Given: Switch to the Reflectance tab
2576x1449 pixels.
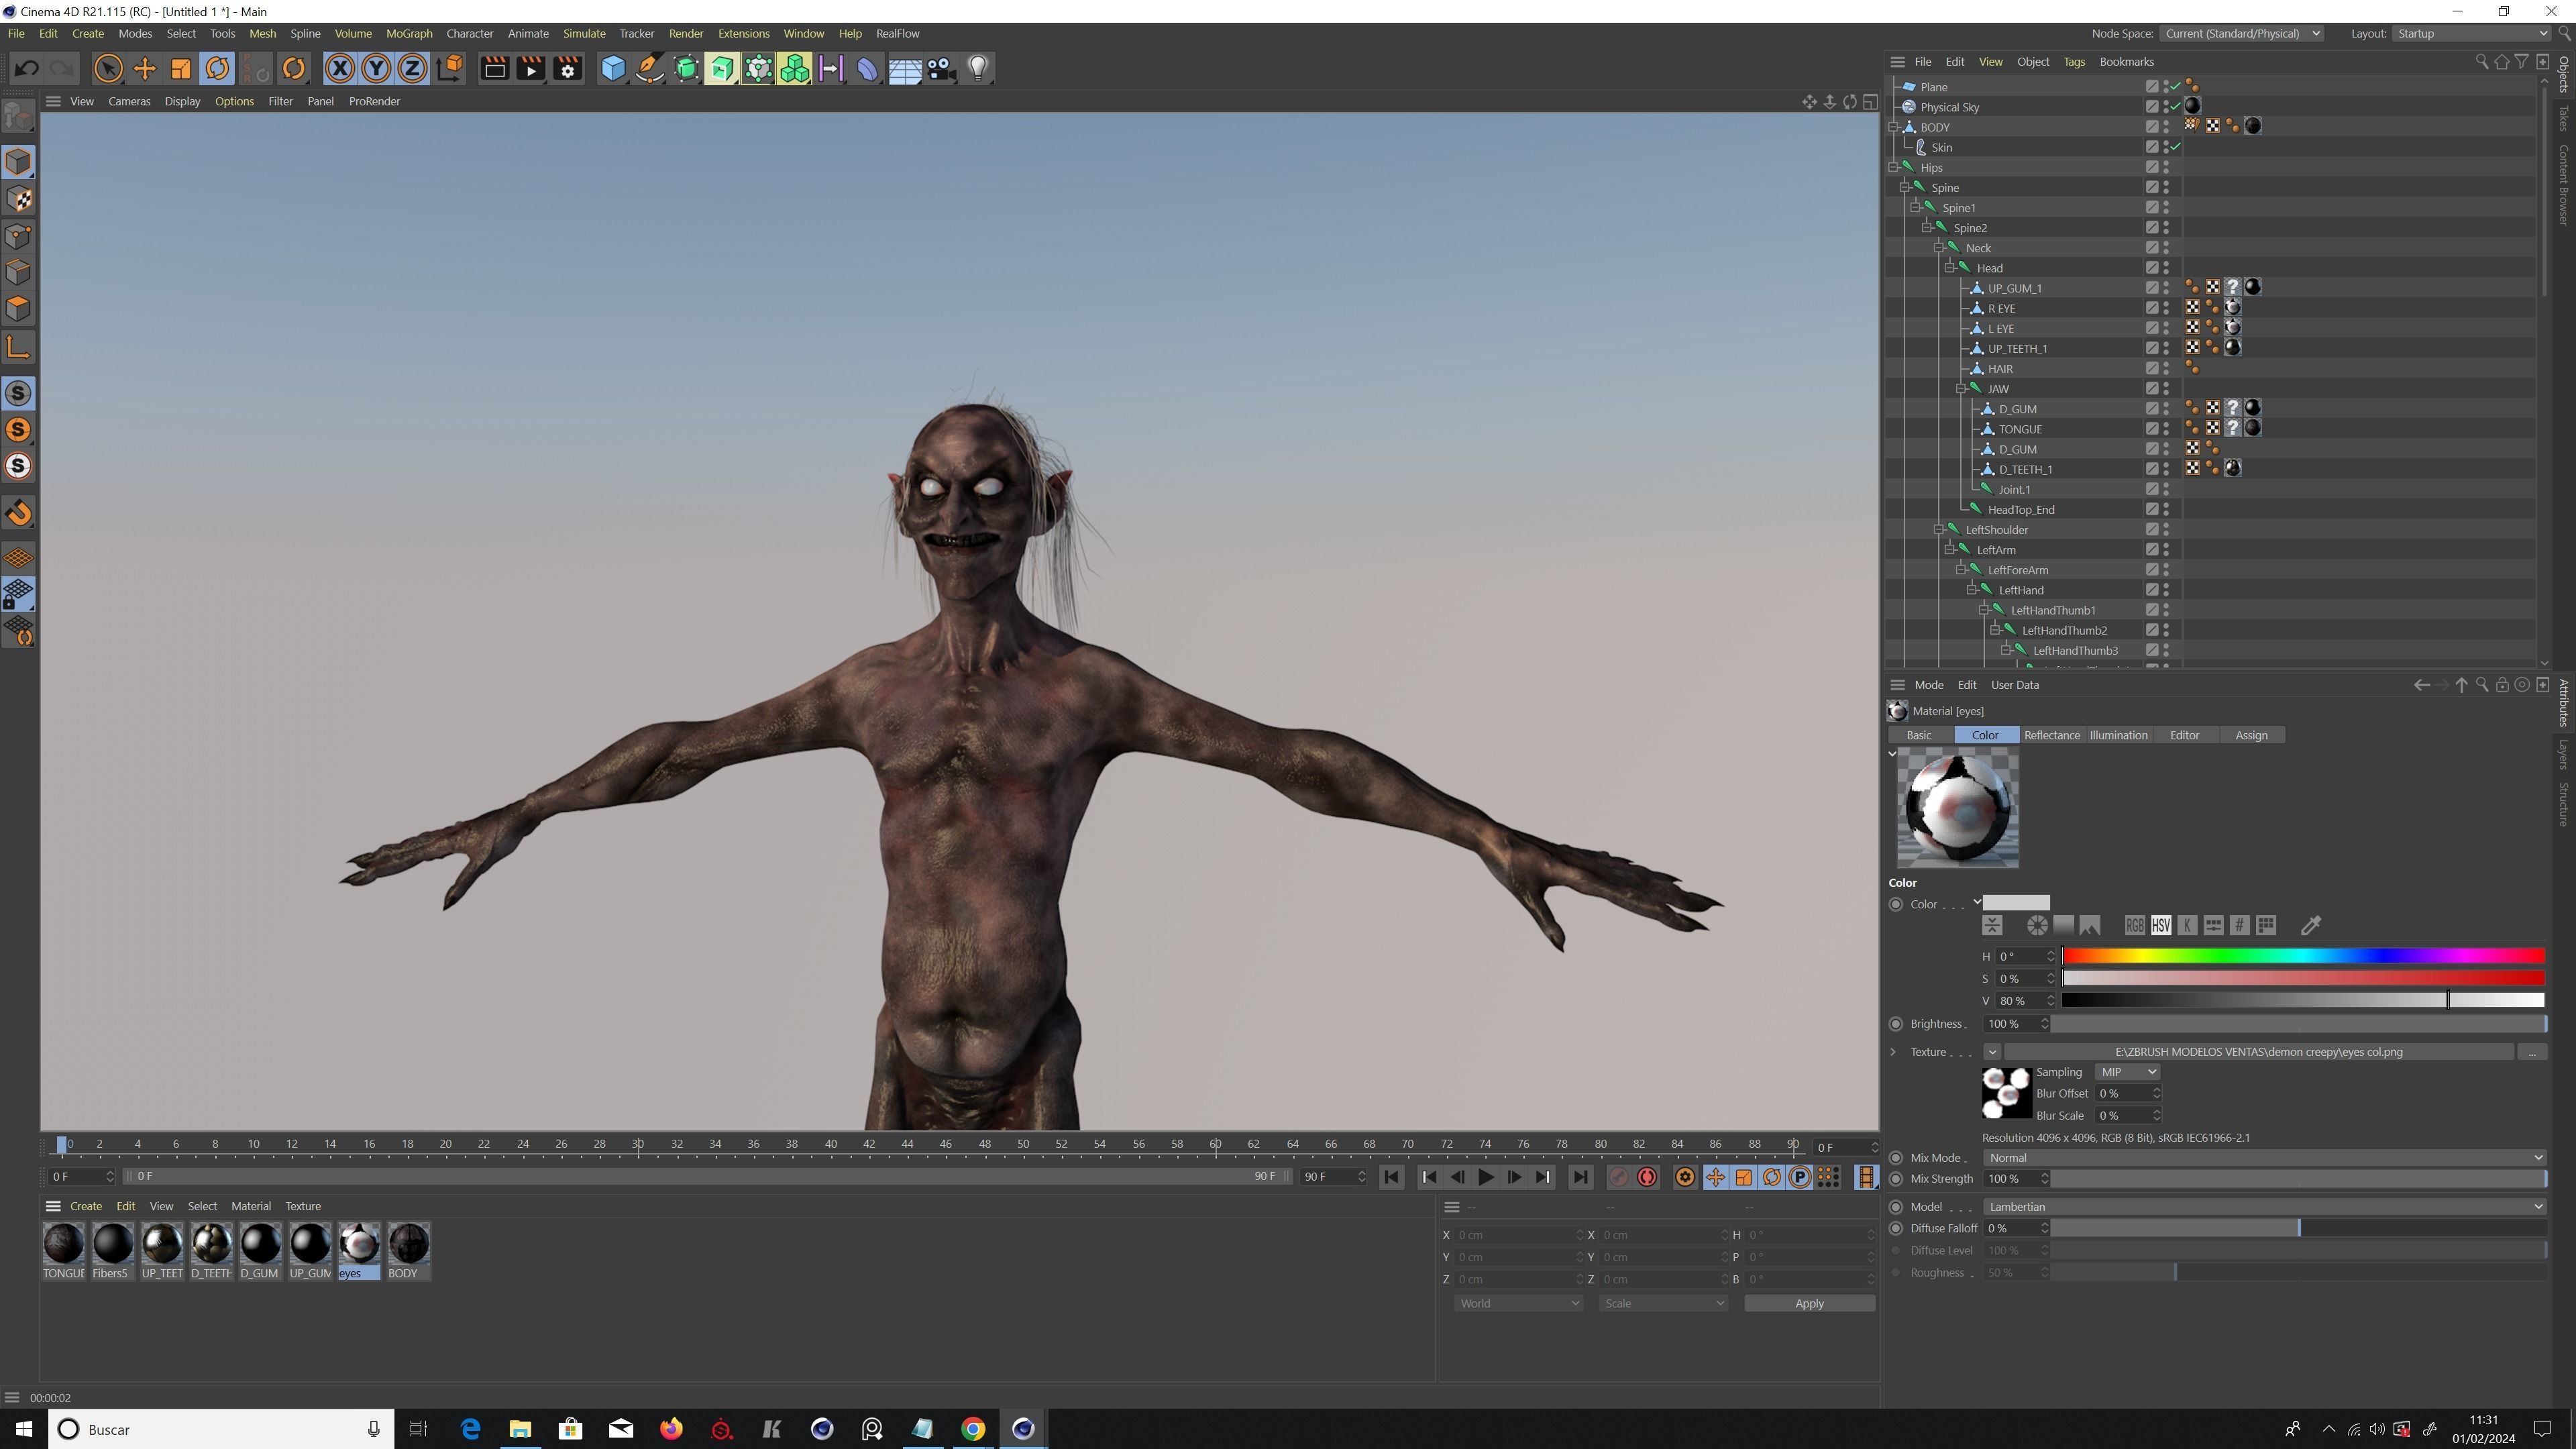Looking at the screenshot, I should click(2051, 735).
